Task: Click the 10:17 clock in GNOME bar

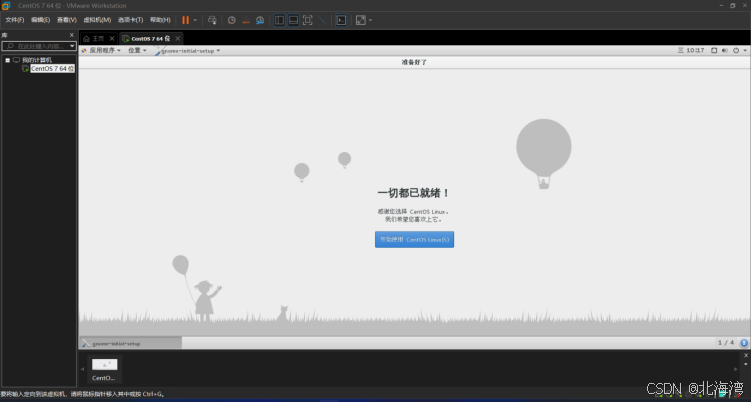Action: (x=695, y=50)
